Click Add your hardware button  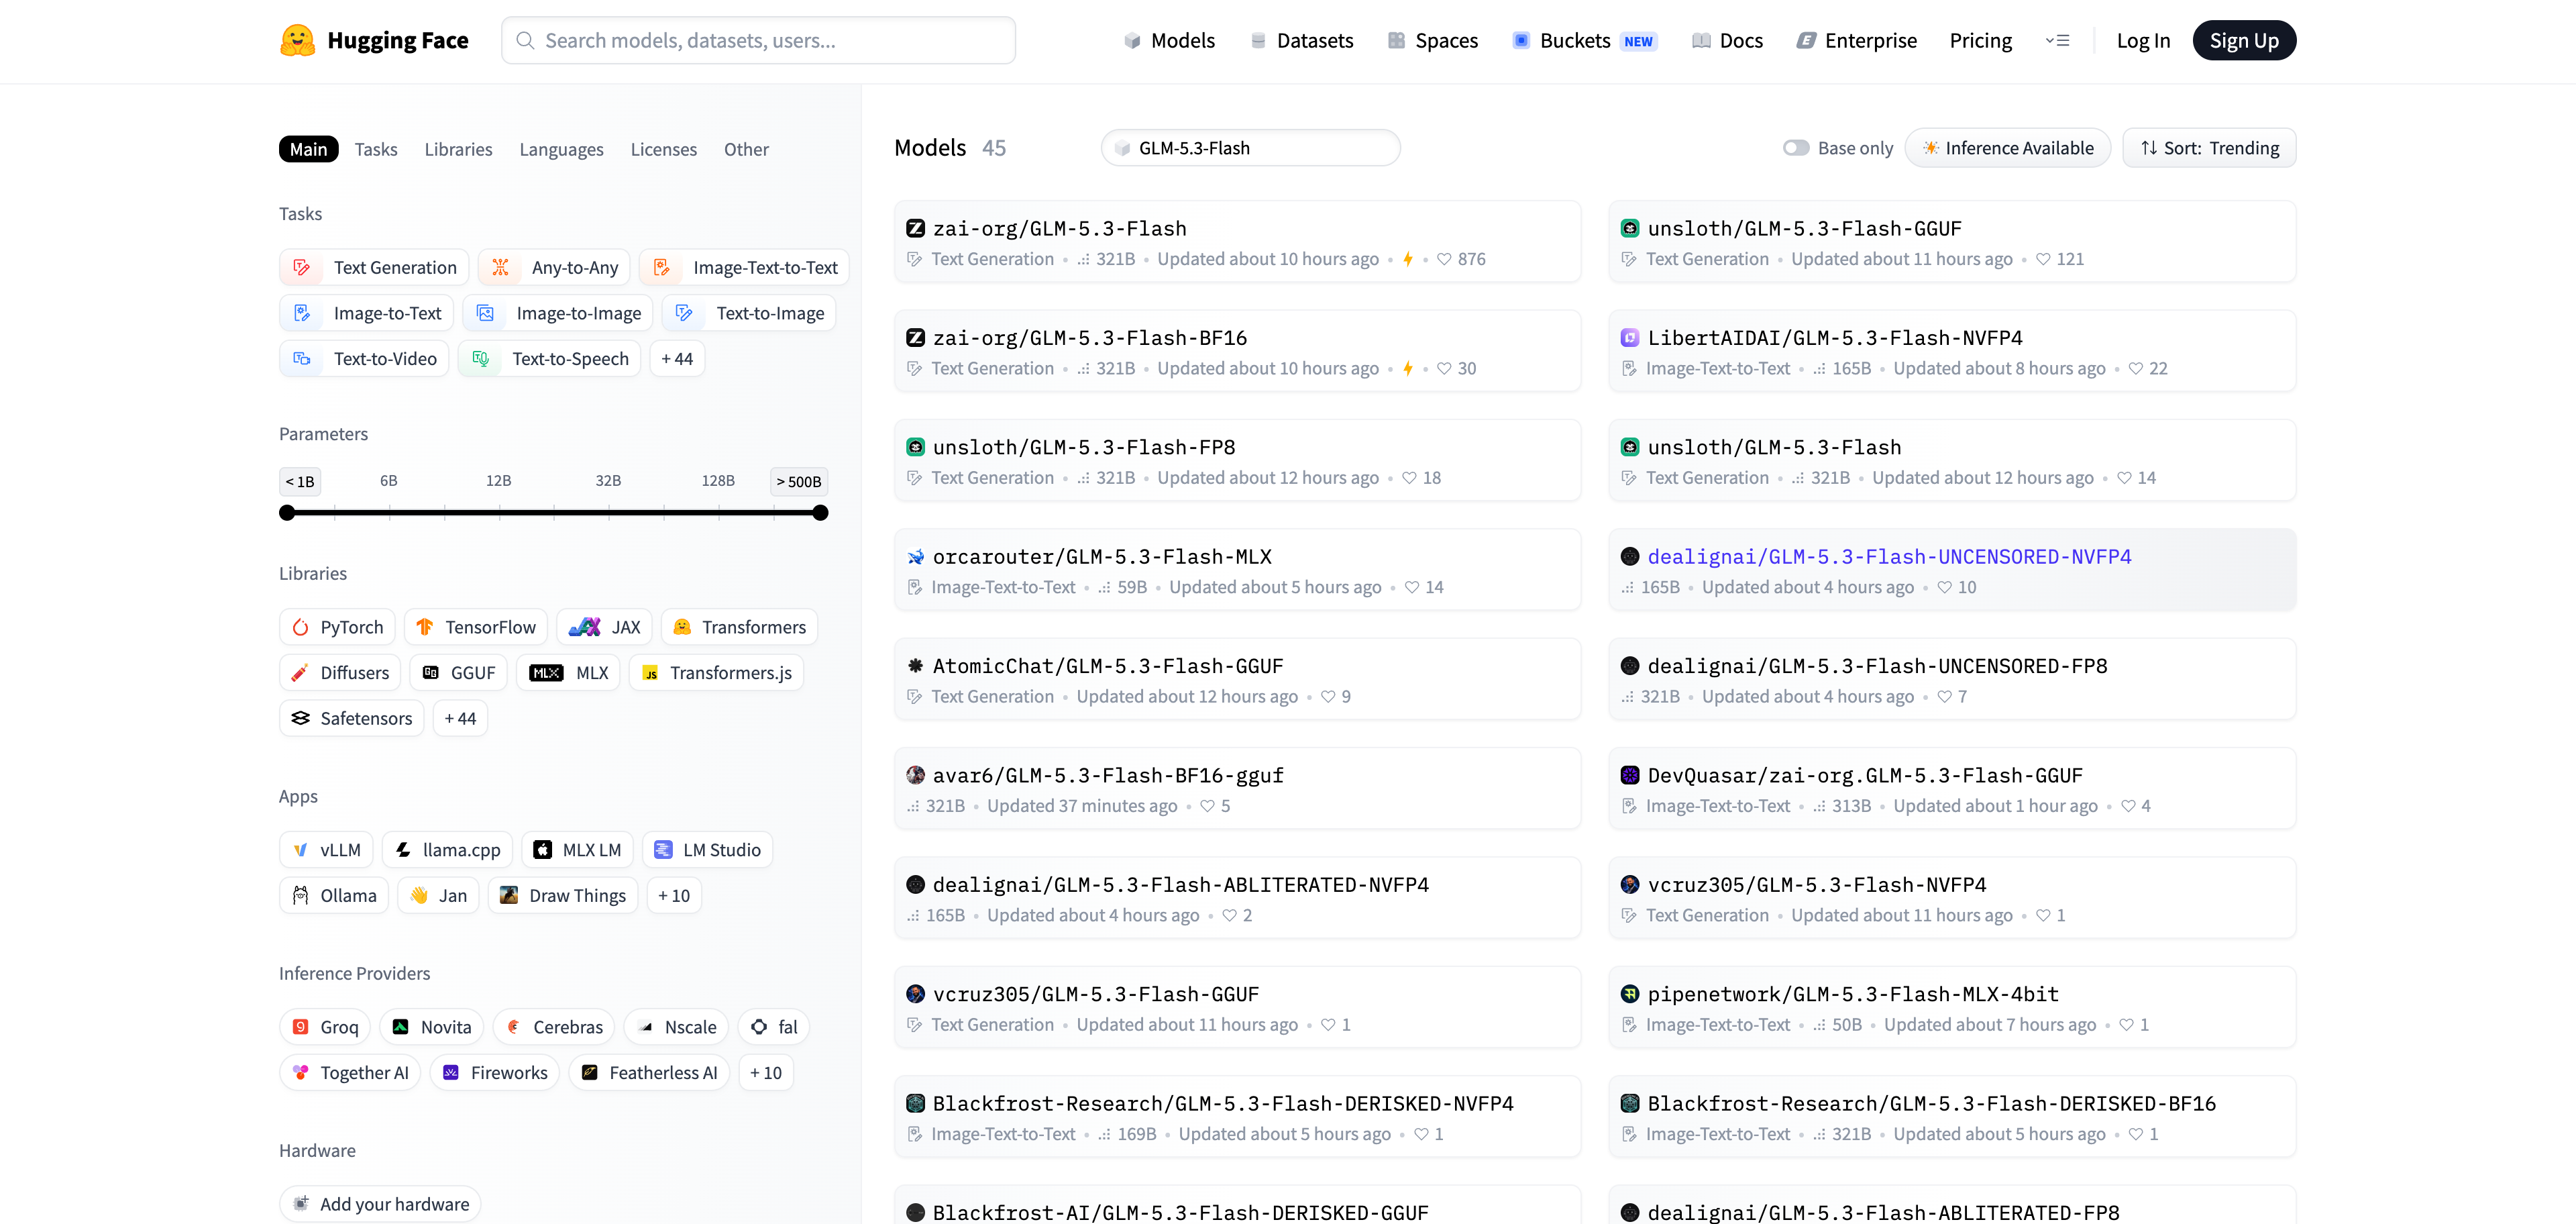point(380,1203)
